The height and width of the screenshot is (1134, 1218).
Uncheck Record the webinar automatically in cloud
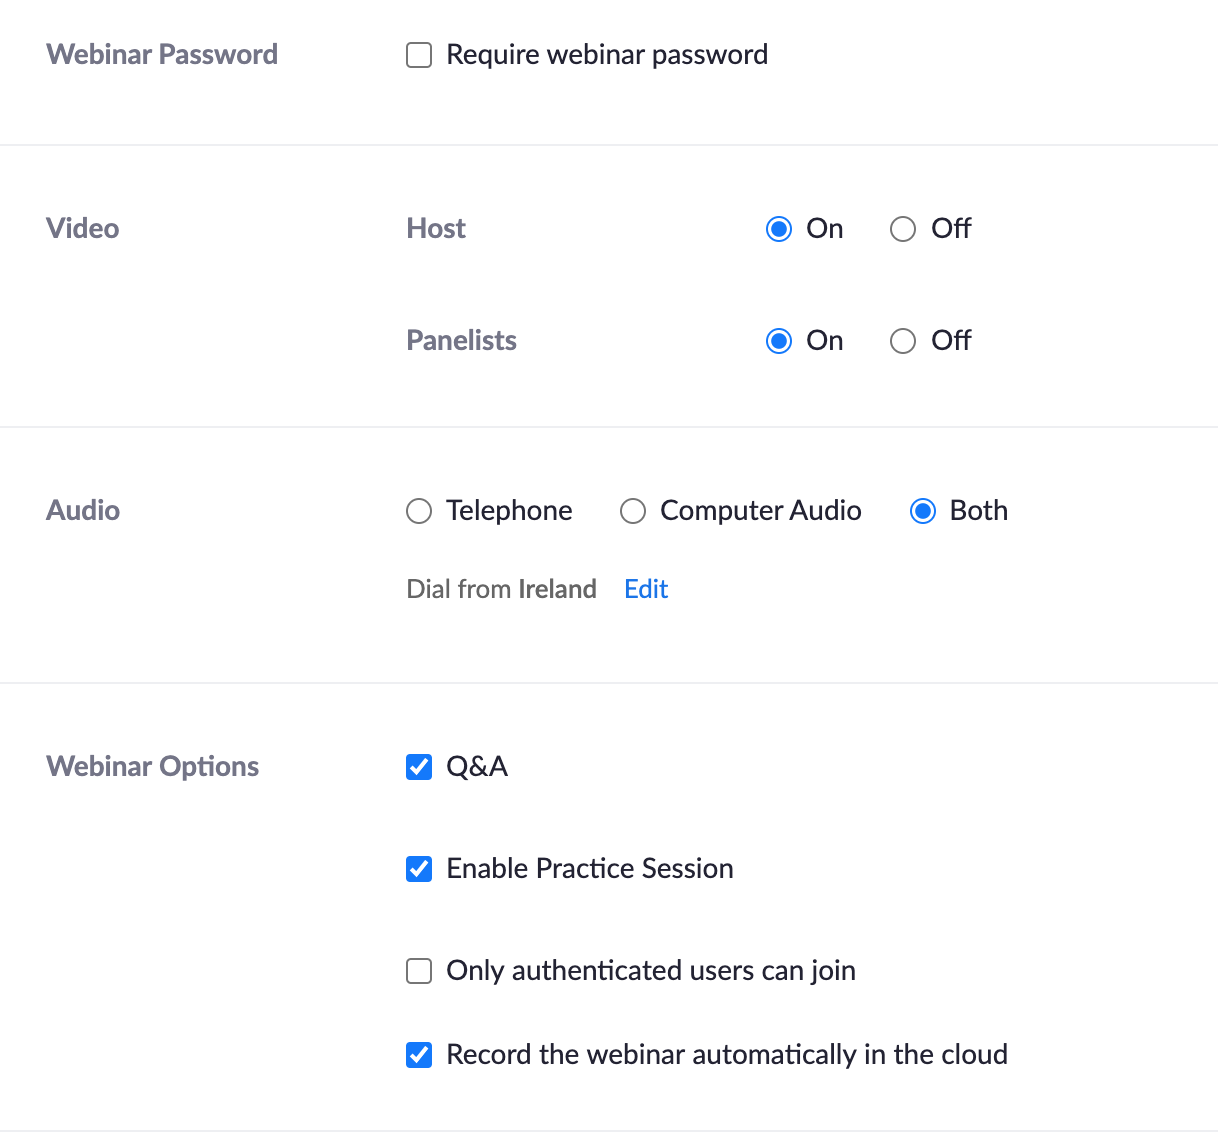[x=419, y=1055]
